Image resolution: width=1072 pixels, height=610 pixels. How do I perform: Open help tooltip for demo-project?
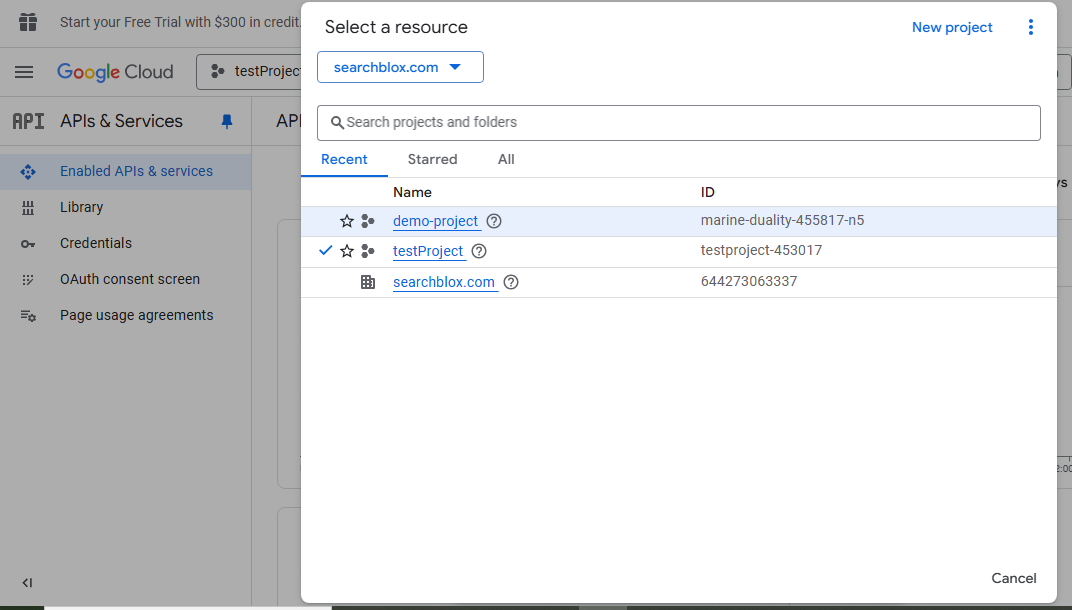[494, 221]
